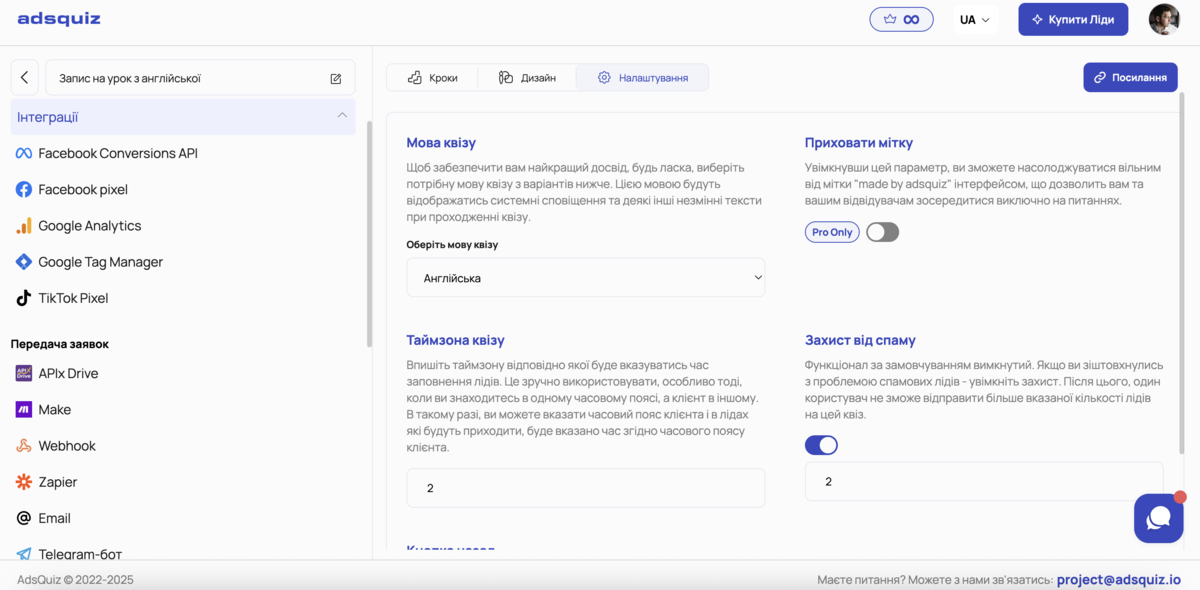Viewport: 1200px width, 590px height.
Task: Go back using the left arrow button
Action: [25, 78]
